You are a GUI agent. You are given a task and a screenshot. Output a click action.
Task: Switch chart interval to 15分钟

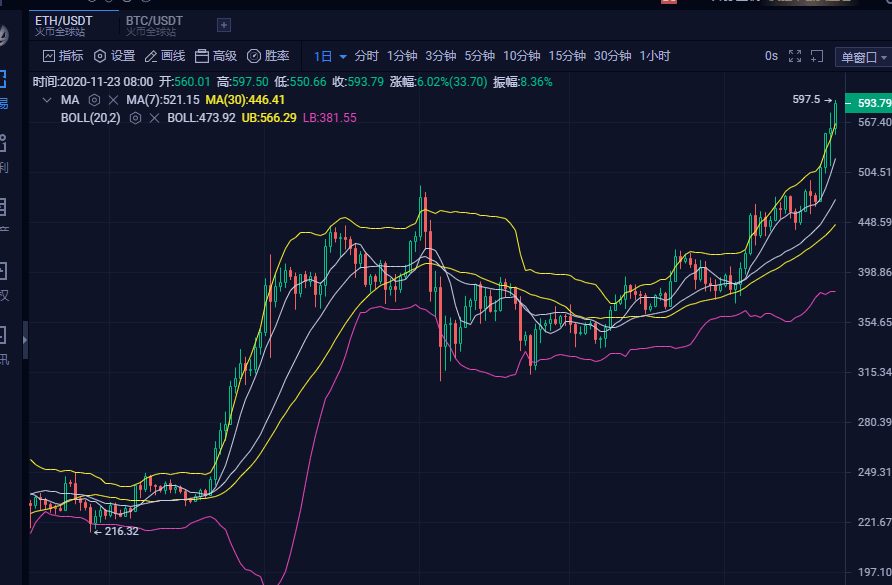pos(567,56)
